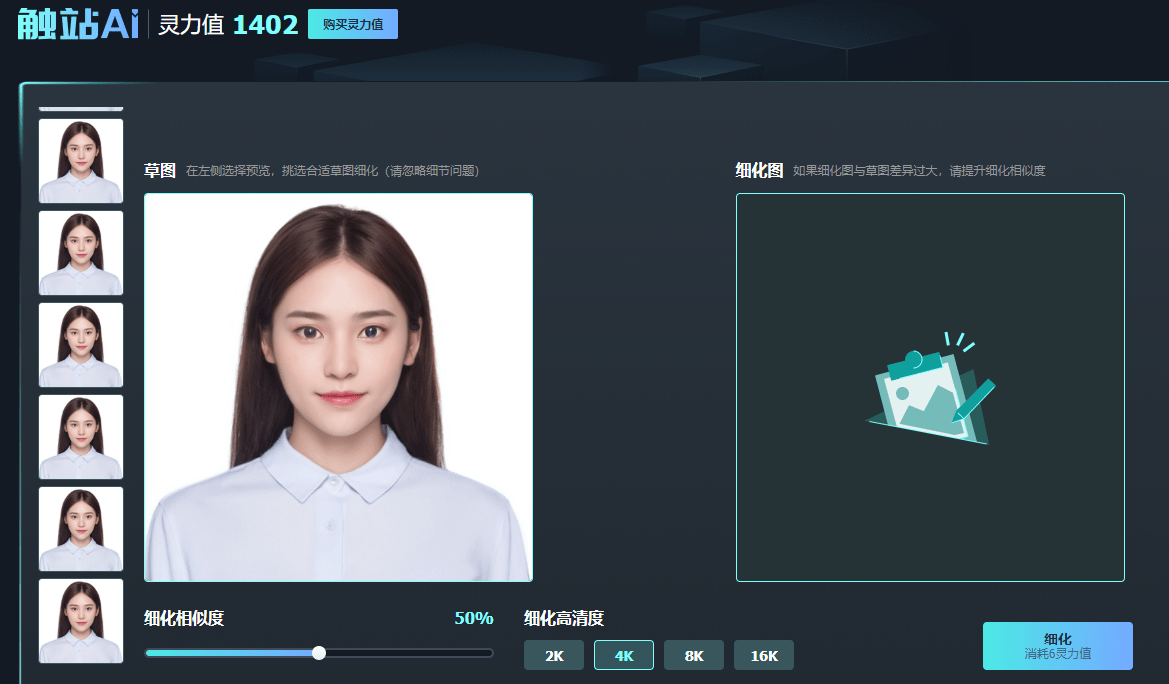Click the 细化 button to refine the image
This screenshot has width=1169, height=684.
point(1058,645)
